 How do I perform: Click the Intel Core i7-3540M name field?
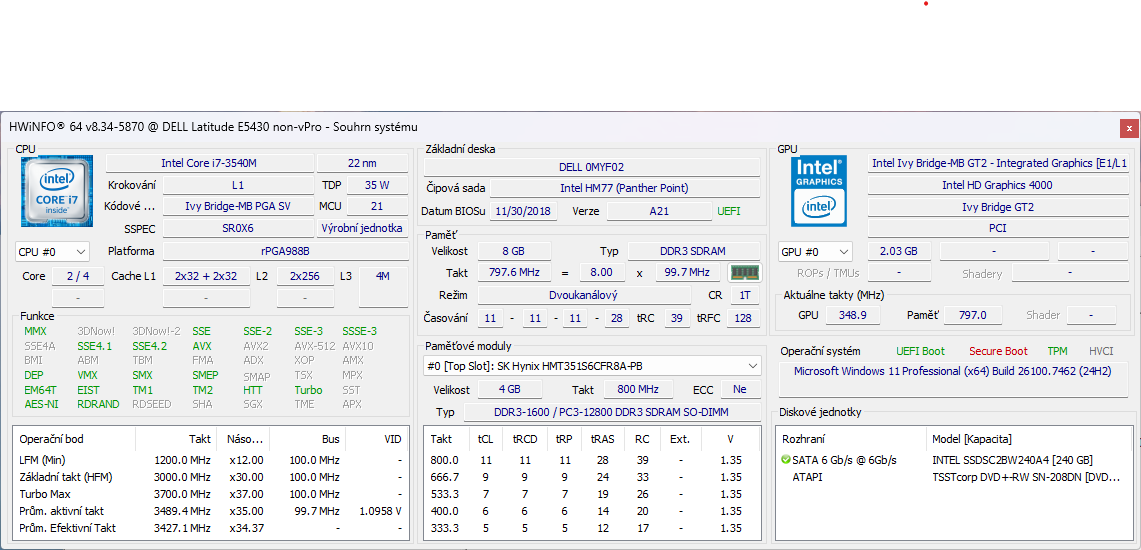point(208,163)
